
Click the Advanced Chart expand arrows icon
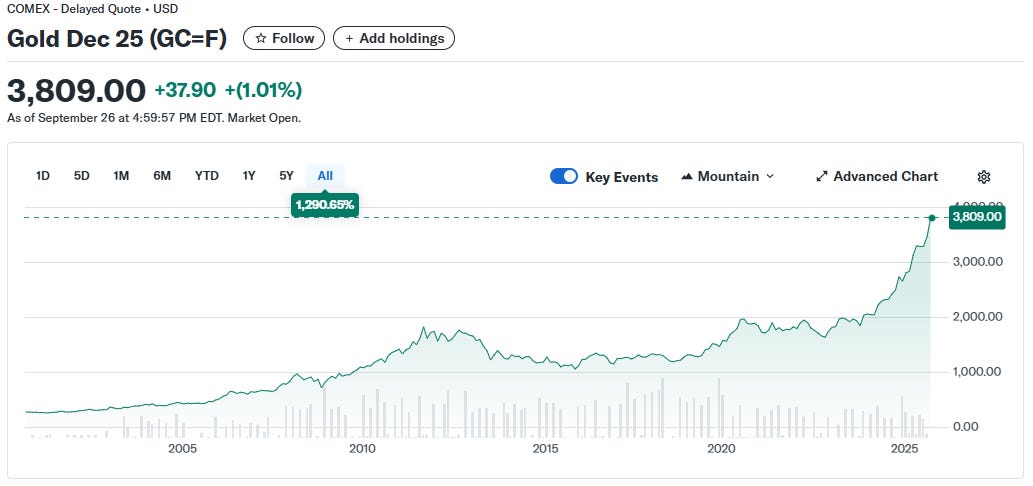click(x=822, y=177)
